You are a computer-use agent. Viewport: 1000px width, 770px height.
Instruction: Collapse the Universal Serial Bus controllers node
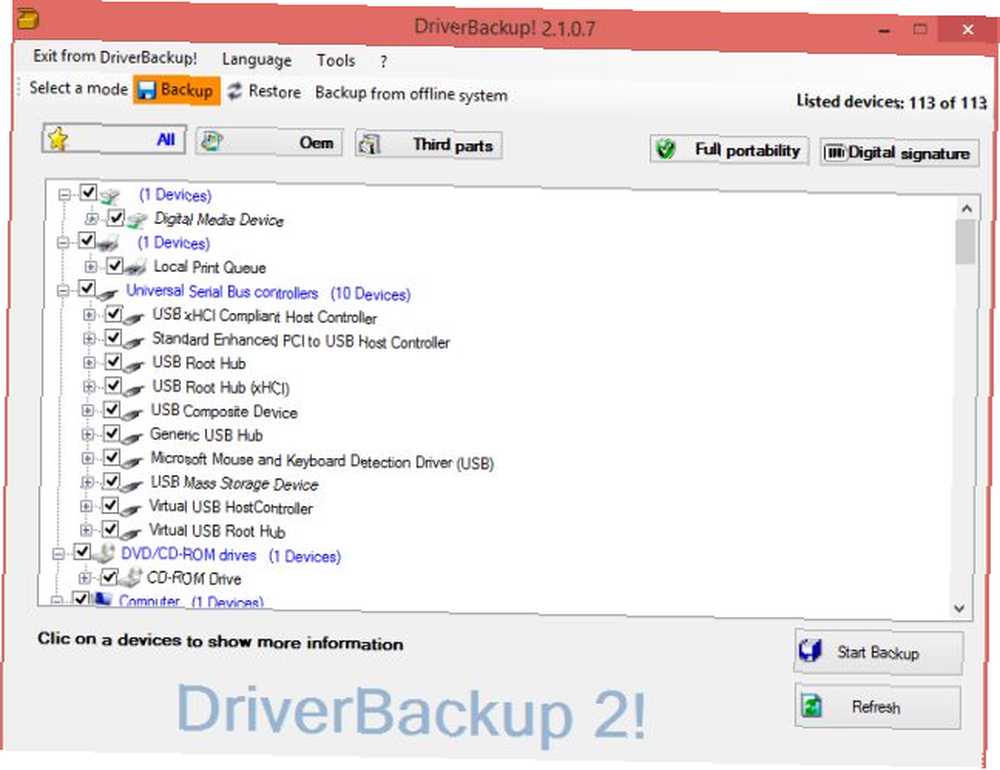point(62,291)
